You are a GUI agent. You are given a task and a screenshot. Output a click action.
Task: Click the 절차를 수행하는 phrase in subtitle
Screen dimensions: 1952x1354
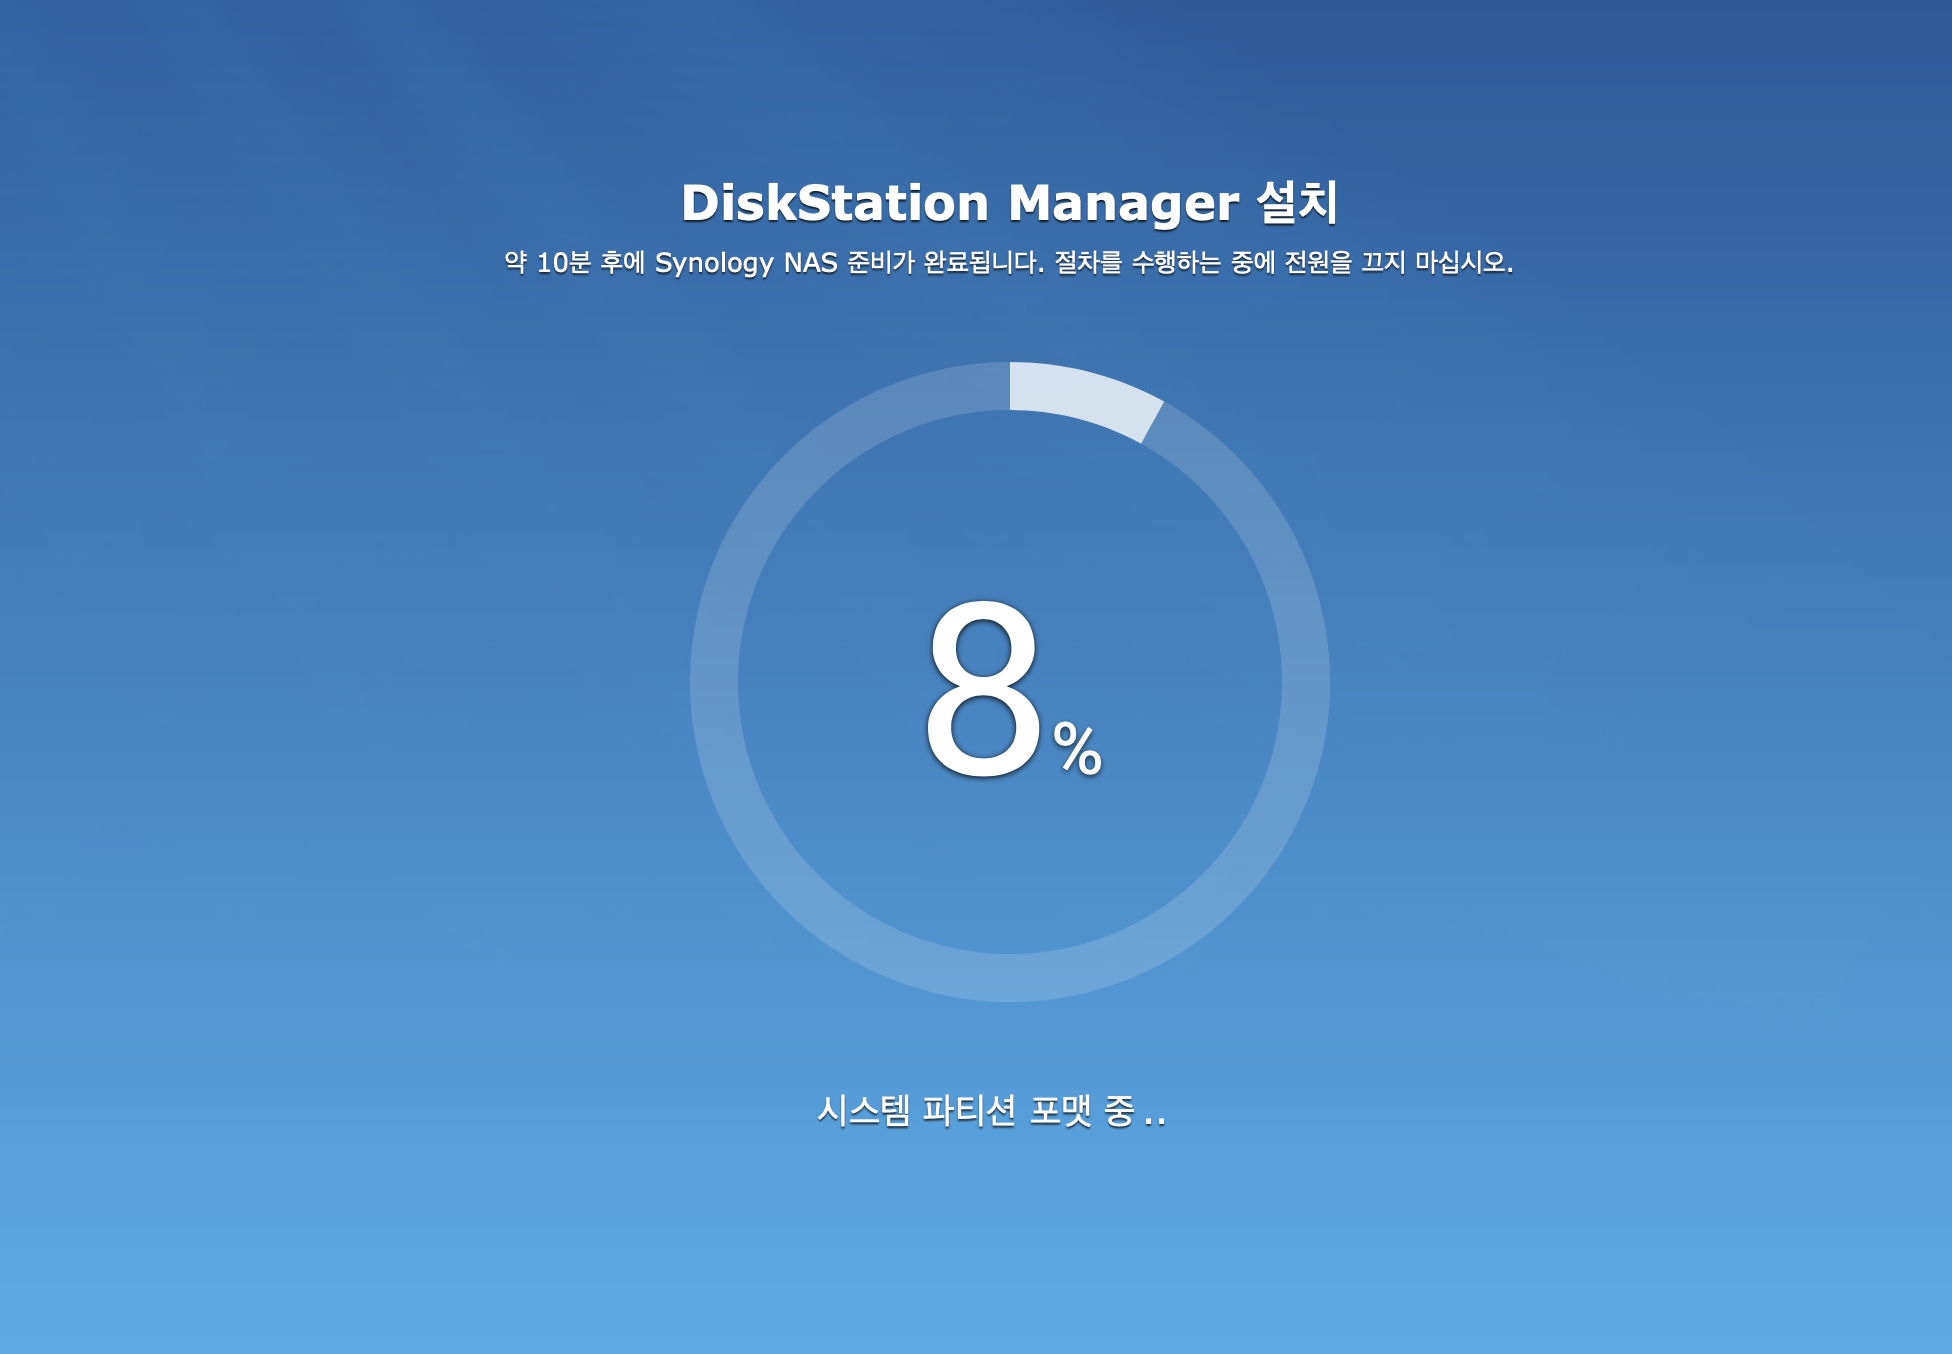[x=1137, y=263]
